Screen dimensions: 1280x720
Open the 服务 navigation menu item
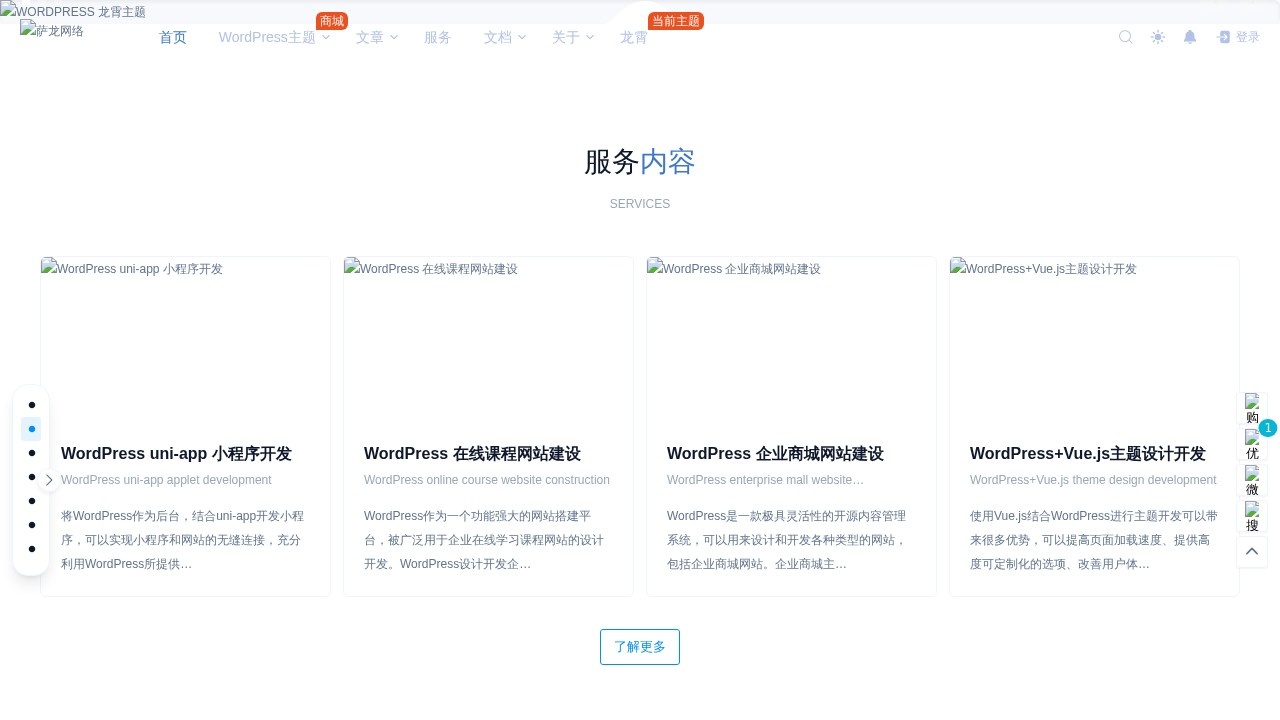click(437, 37)
